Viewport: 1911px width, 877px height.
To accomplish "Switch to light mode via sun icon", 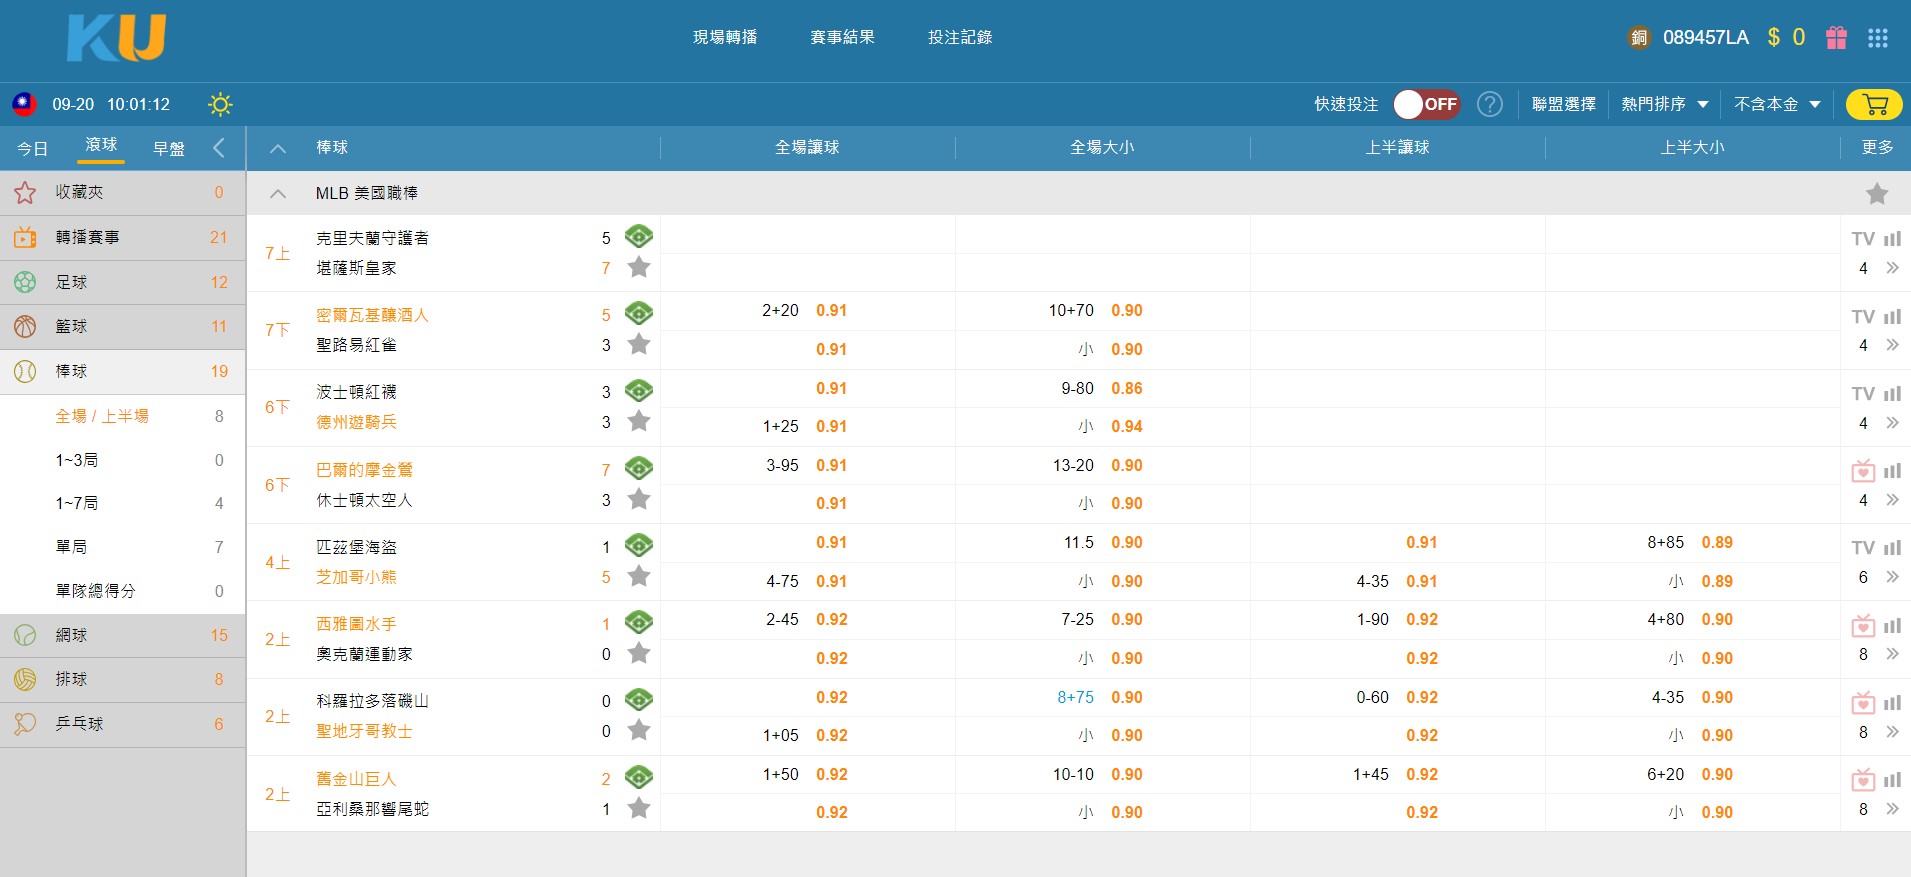I will (220, 104).
